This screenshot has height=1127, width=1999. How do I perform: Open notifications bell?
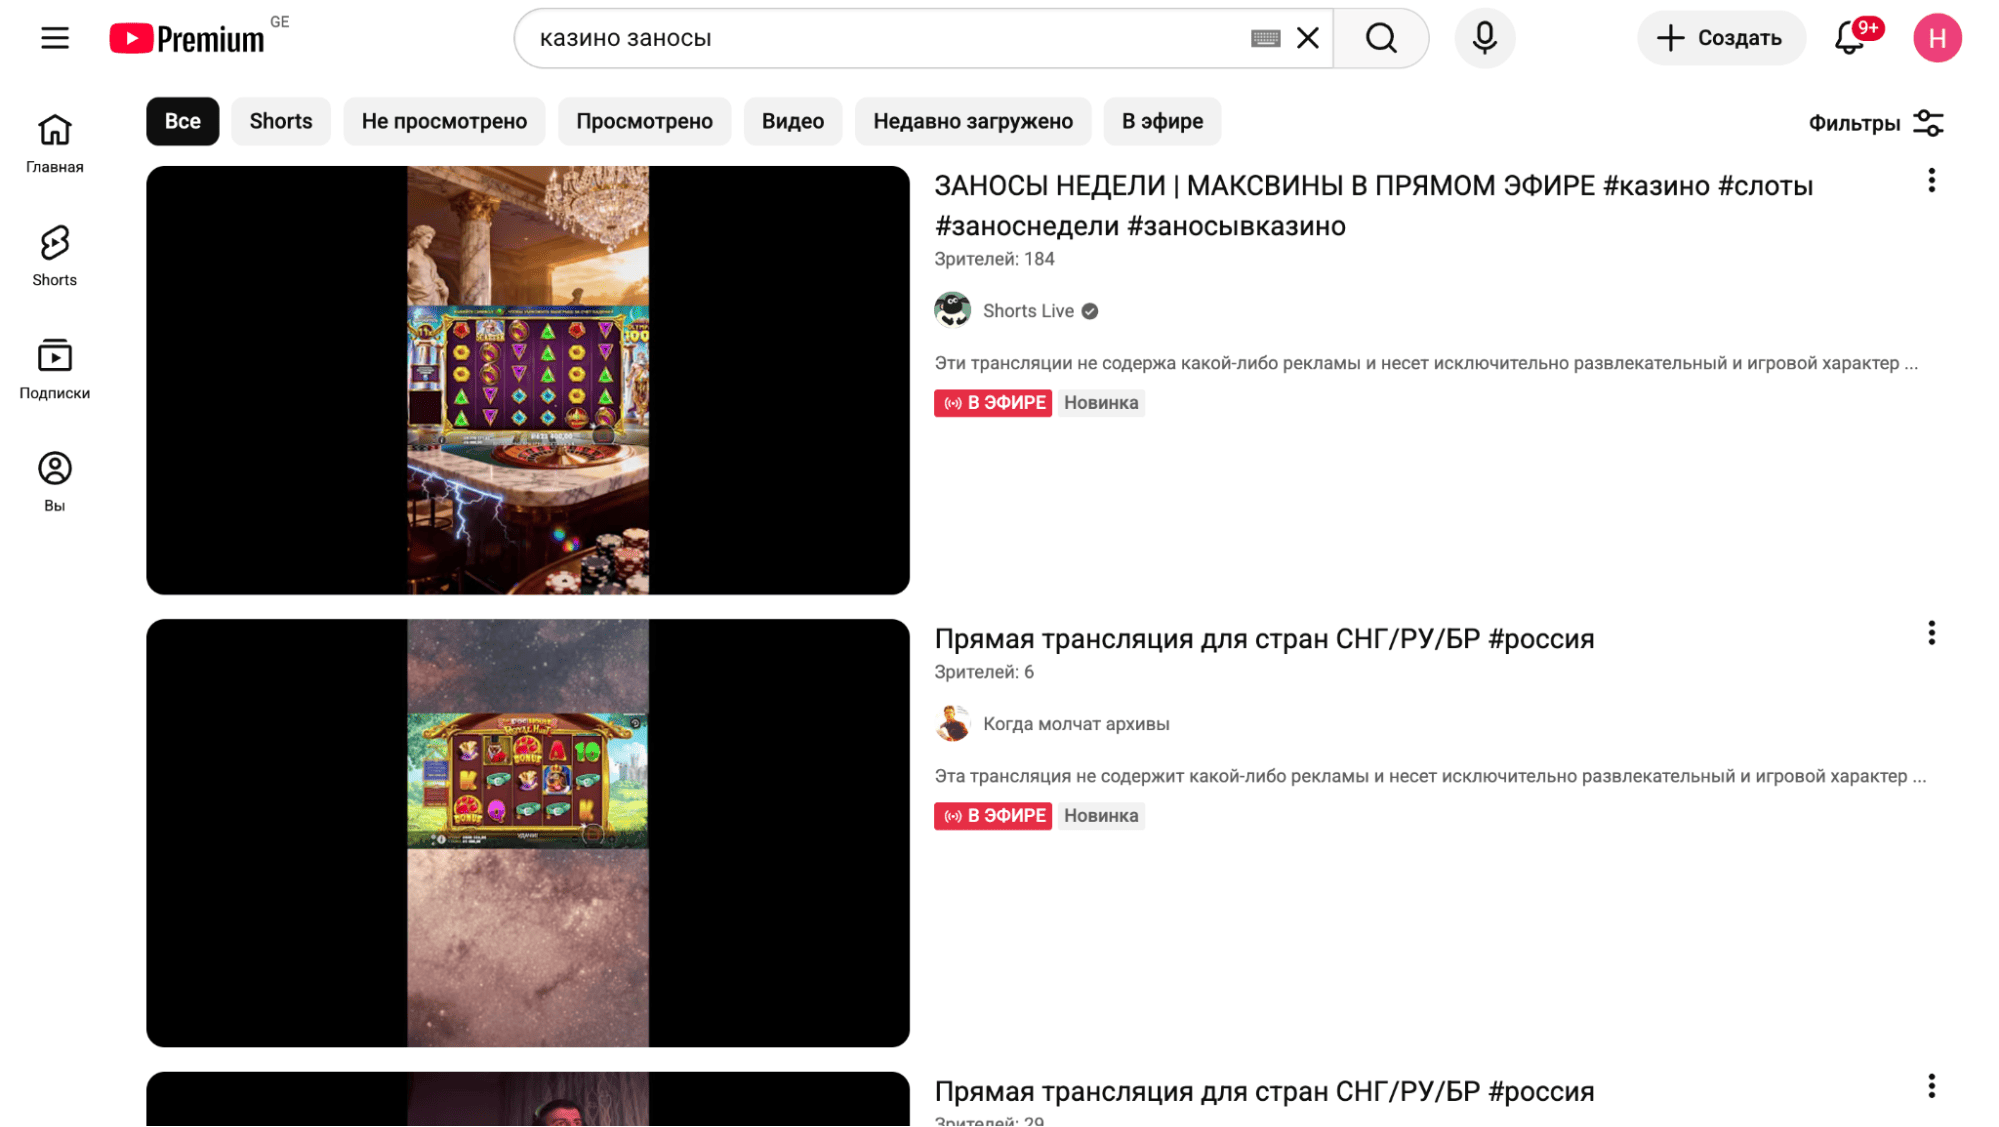tap(1850, 38)
